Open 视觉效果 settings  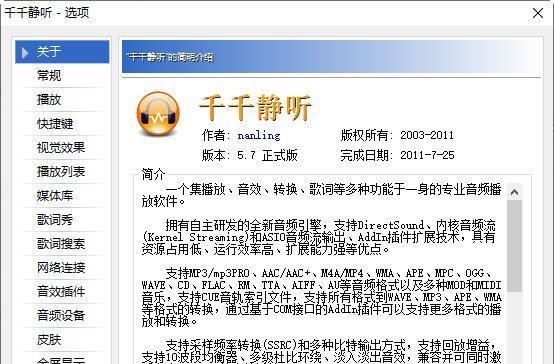(x=62, y=148)
